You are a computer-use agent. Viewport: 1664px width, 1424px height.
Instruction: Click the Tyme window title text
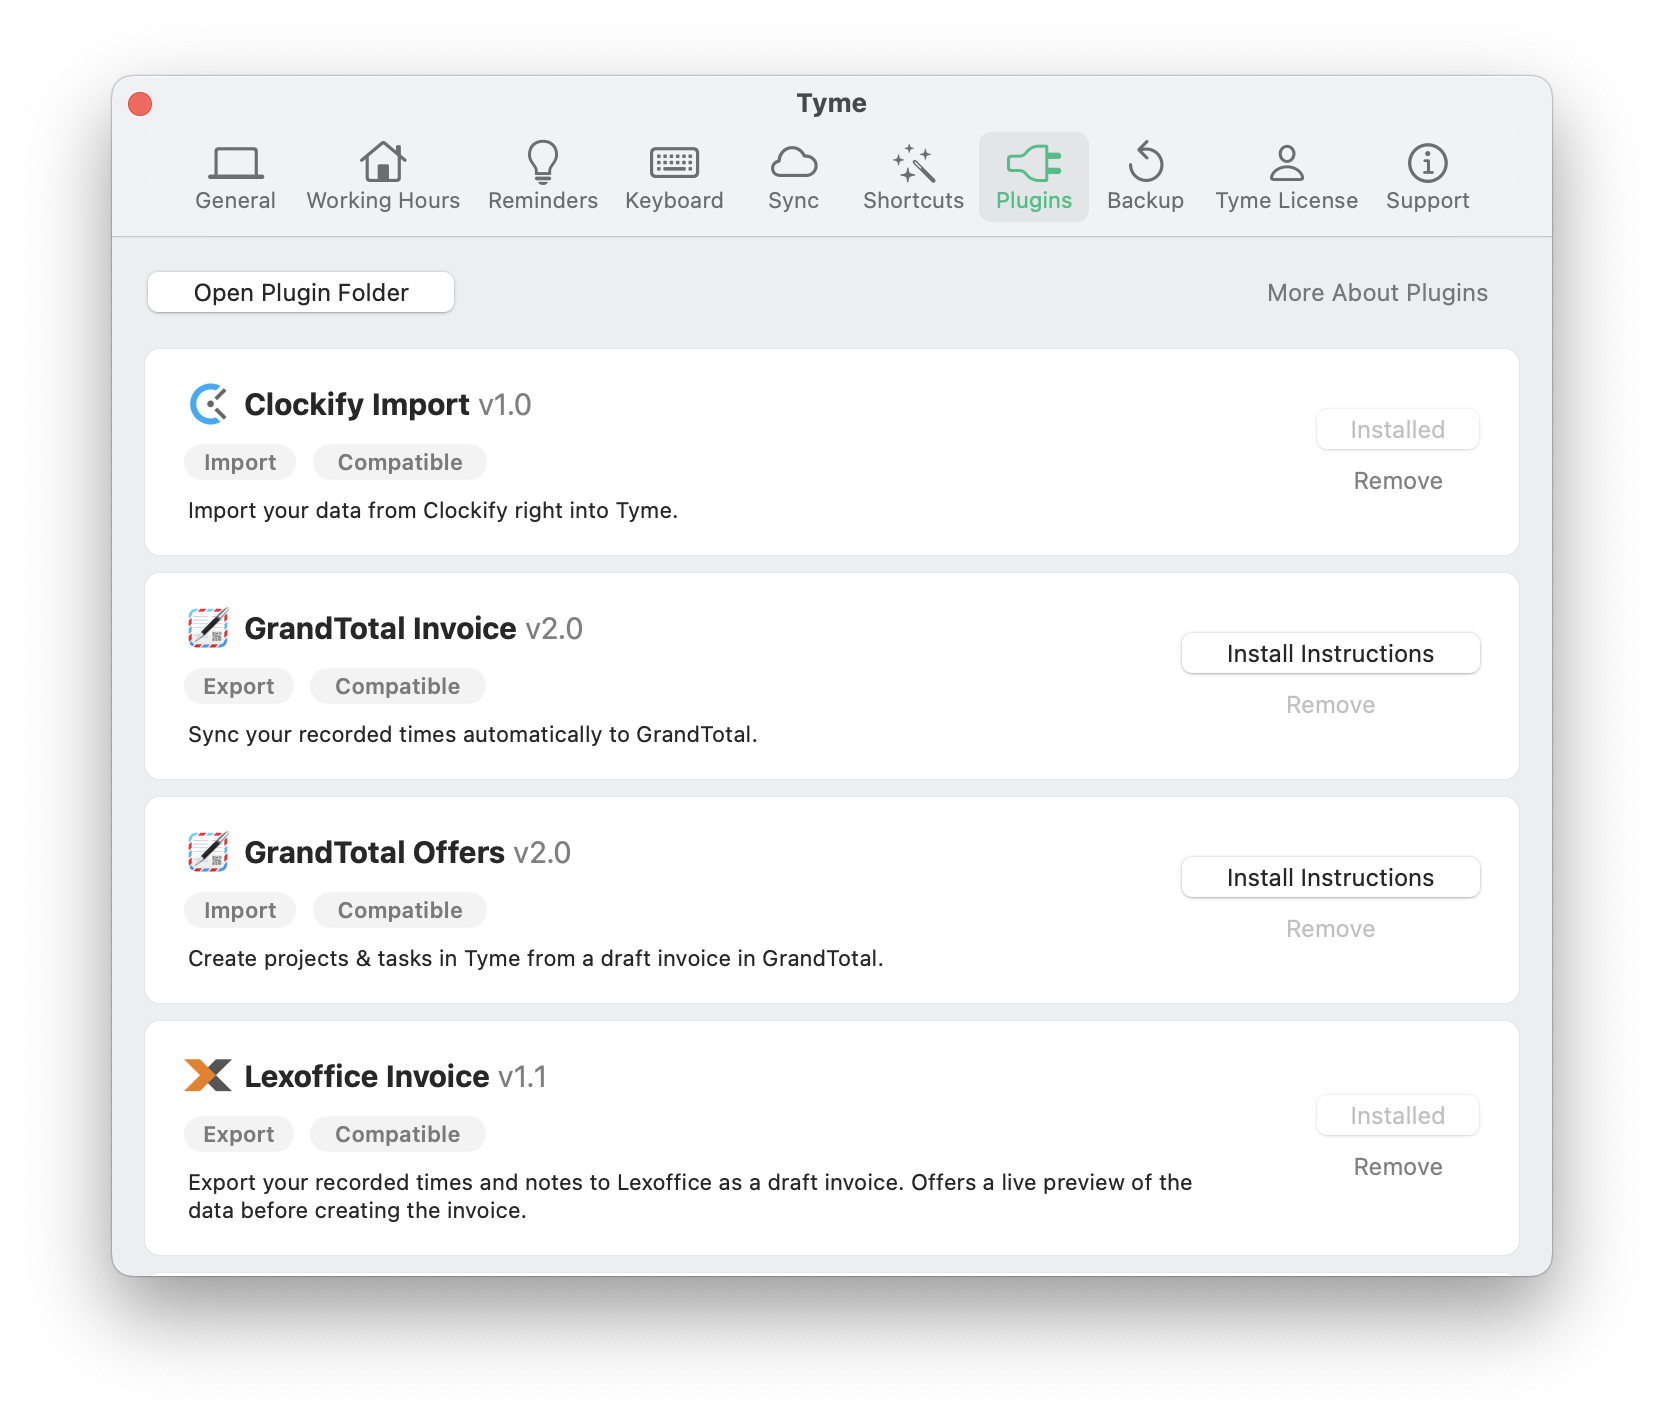832,103
